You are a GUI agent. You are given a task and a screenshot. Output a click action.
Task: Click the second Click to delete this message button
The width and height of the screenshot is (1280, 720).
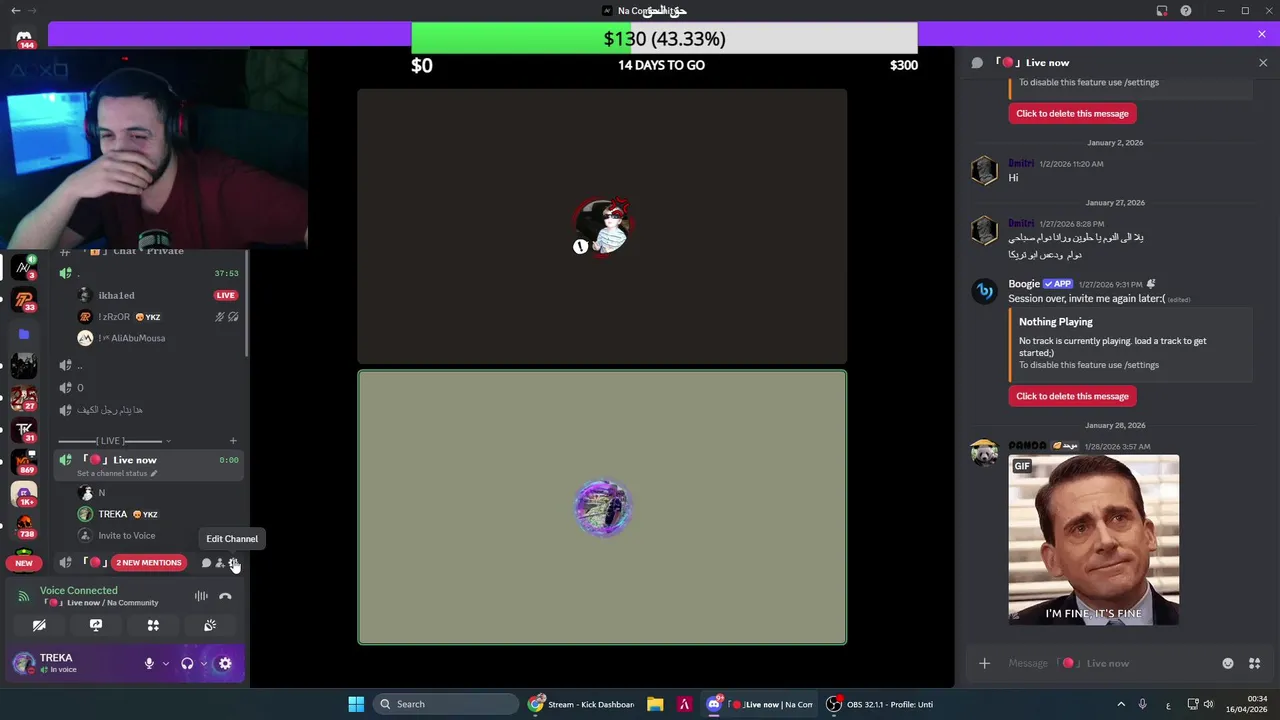(1072, 396)
